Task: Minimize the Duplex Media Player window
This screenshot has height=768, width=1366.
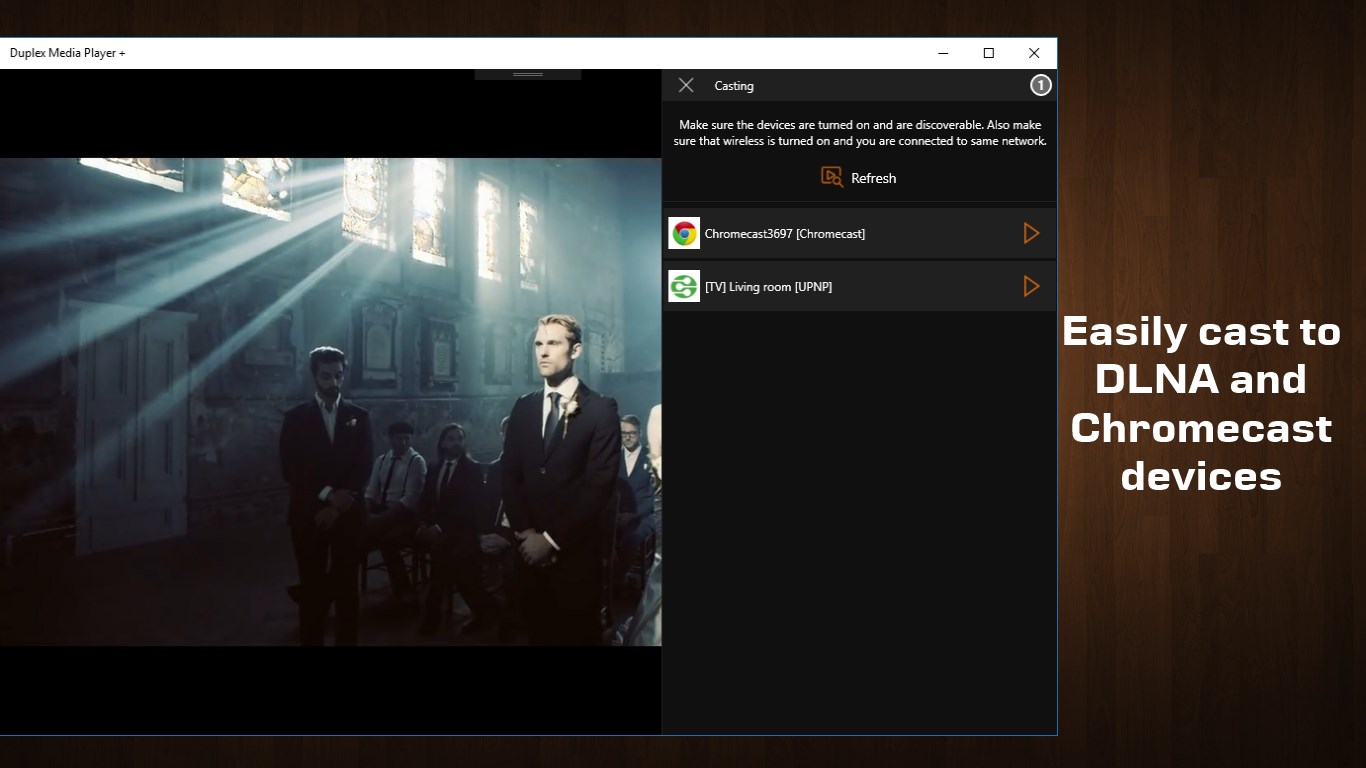Action: (x=943, y=53)
